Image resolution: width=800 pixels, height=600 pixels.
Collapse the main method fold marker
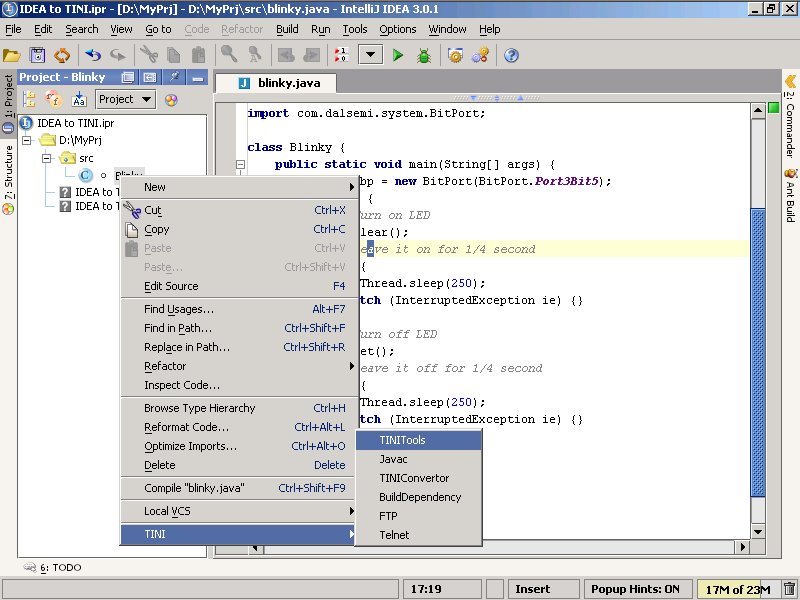240,164
